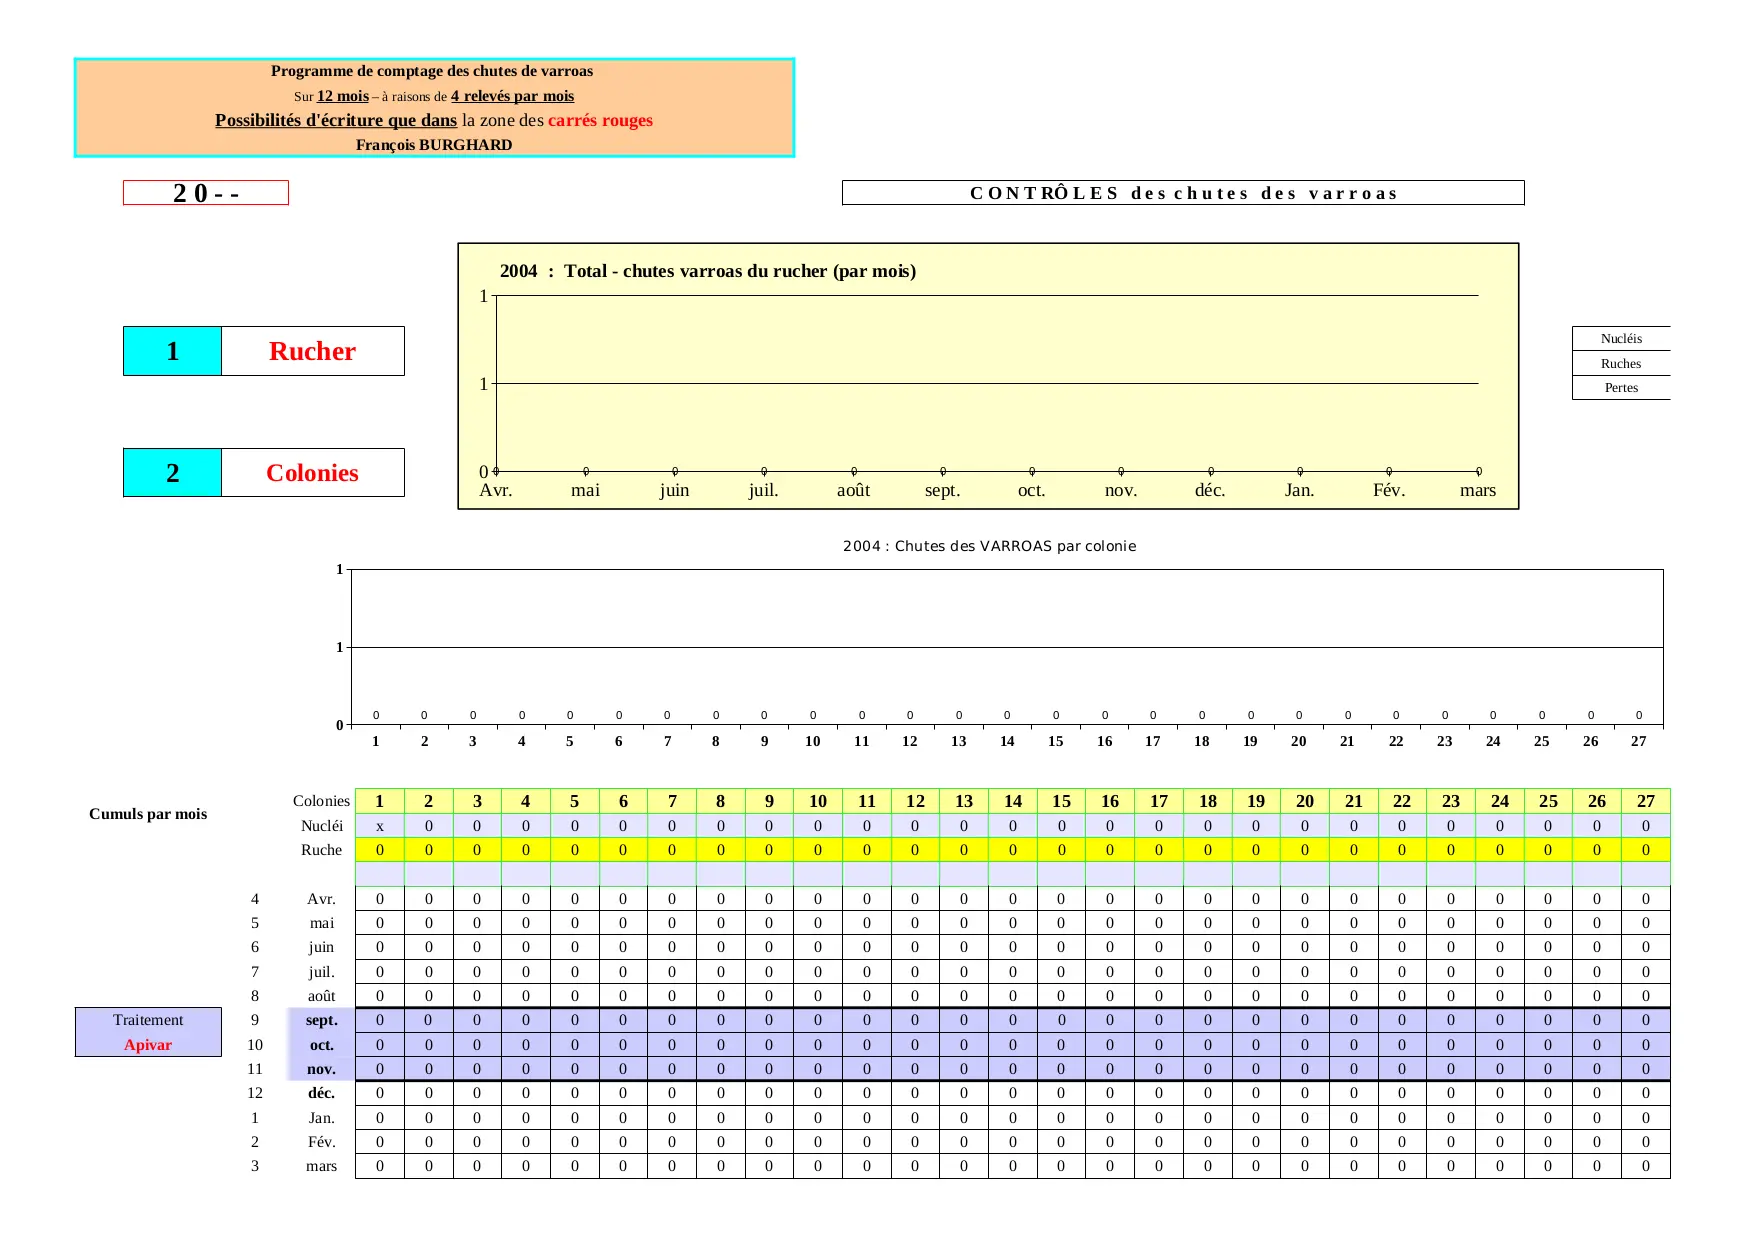The image size is (1754, 1241).
Task: Click the yellow Ruche cell under colony 14
Action: point(1012,850)
